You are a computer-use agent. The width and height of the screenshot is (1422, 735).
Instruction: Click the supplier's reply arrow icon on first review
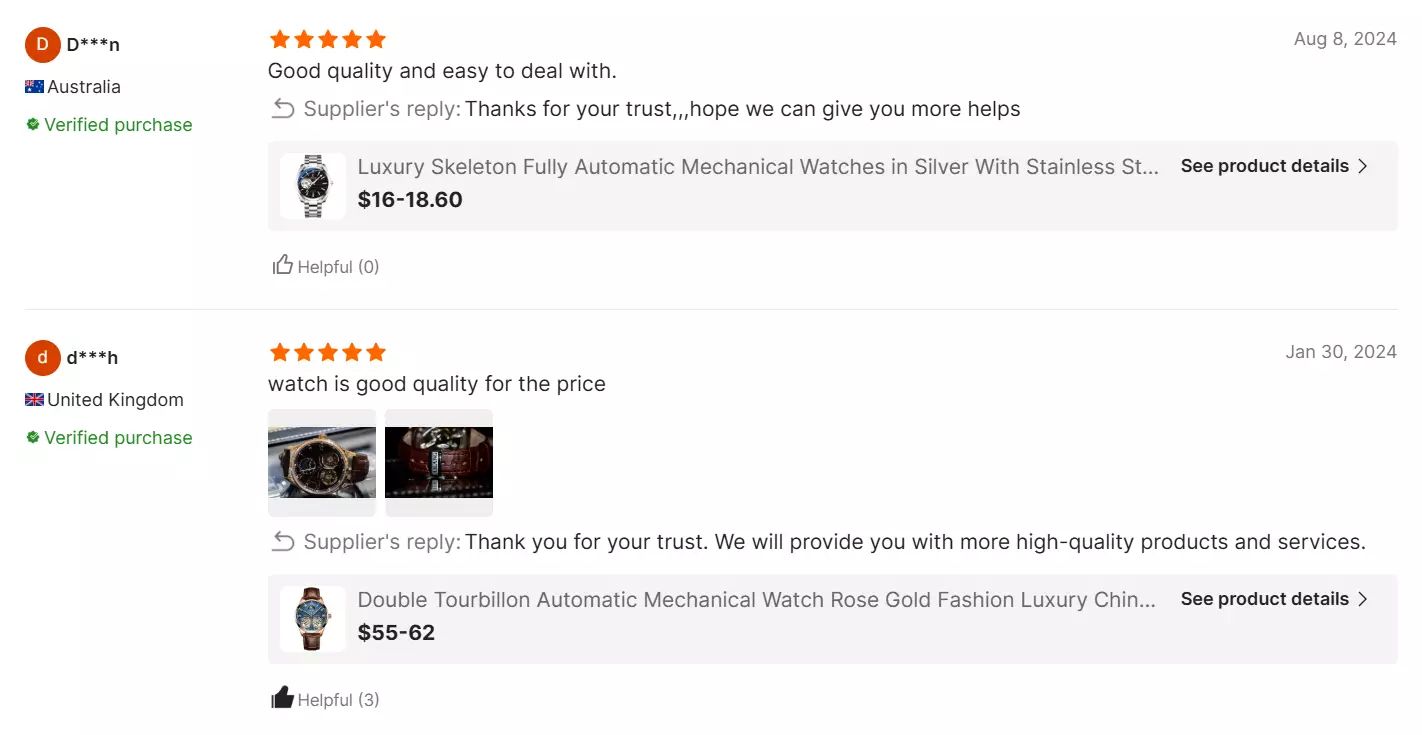tap(282, 108)
